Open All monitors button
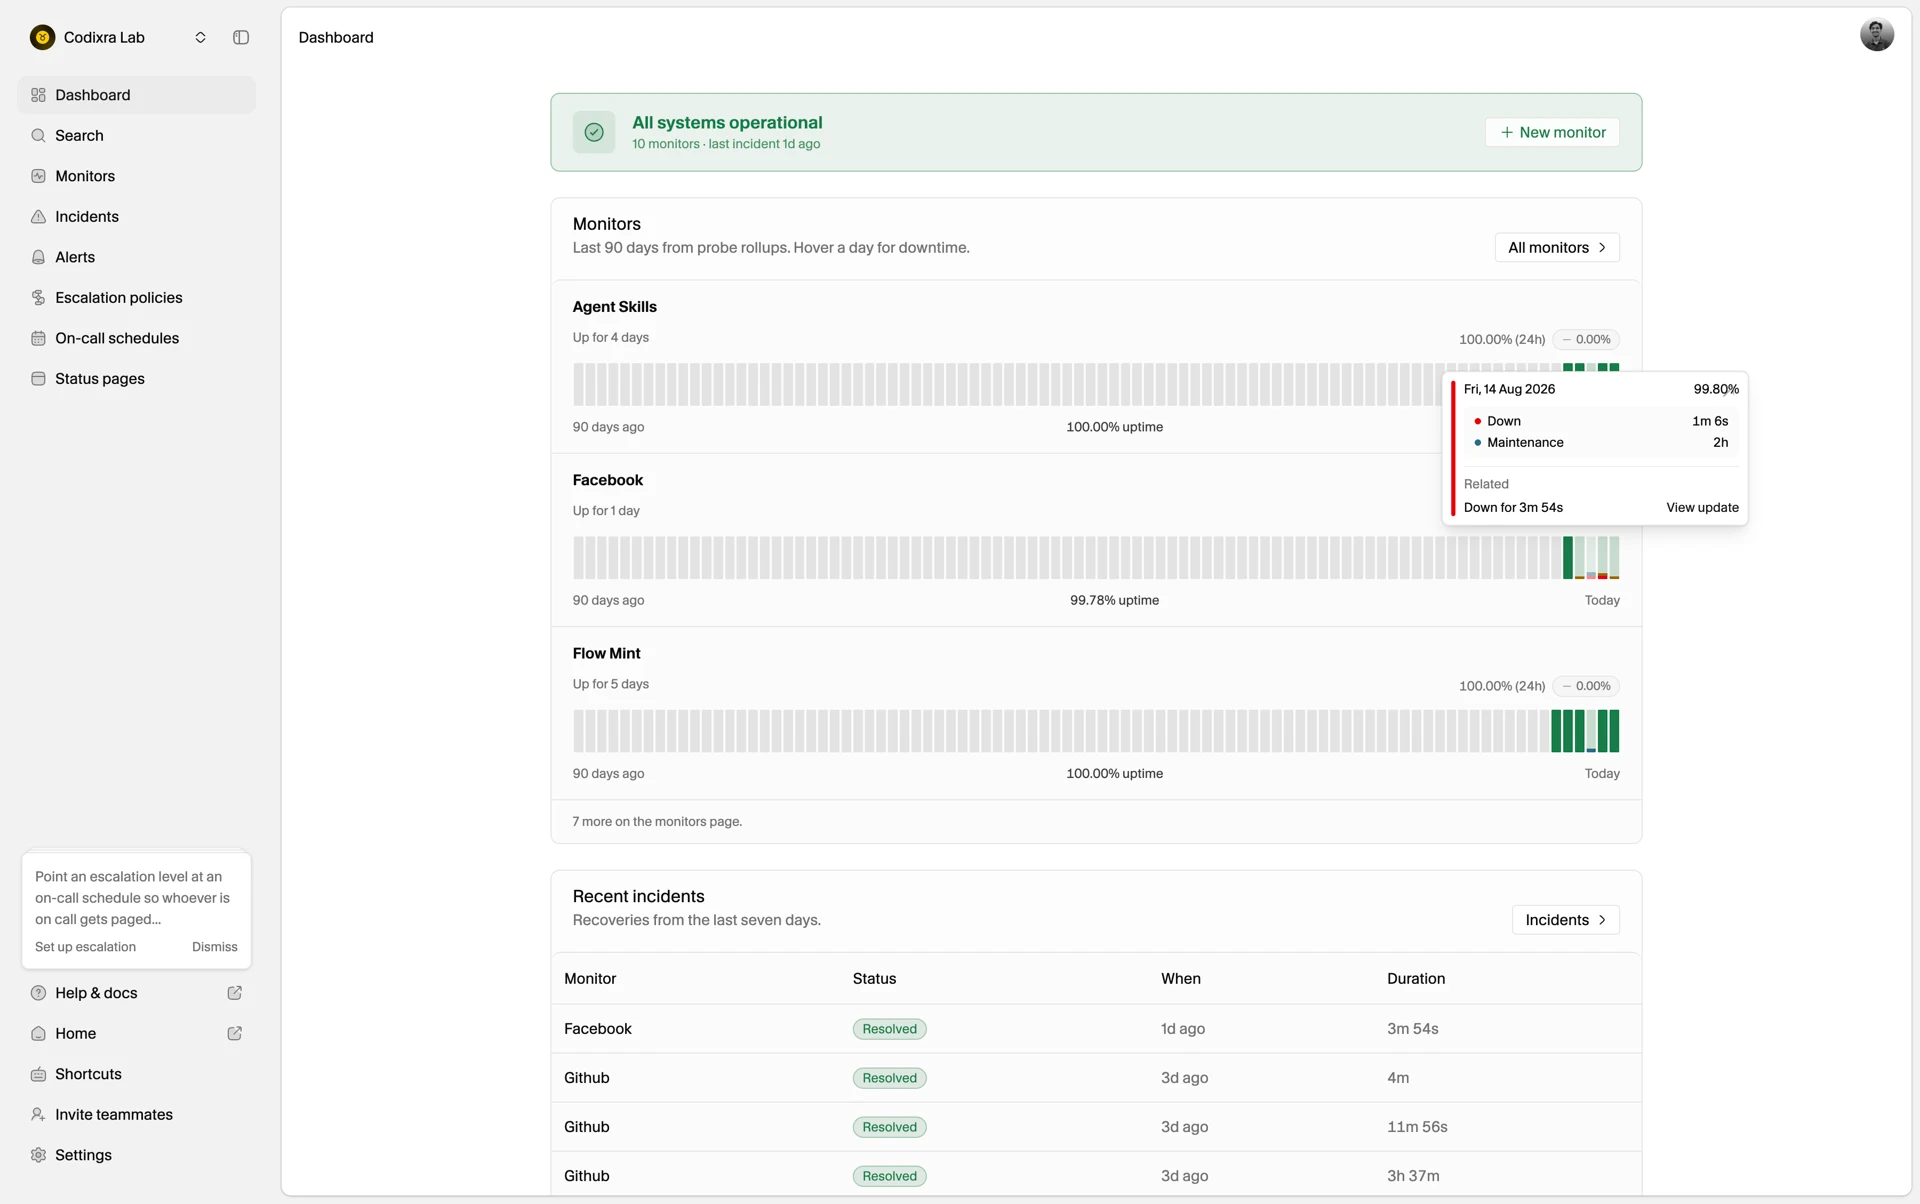The image size is (1920, 1204). click(1557, 247)
